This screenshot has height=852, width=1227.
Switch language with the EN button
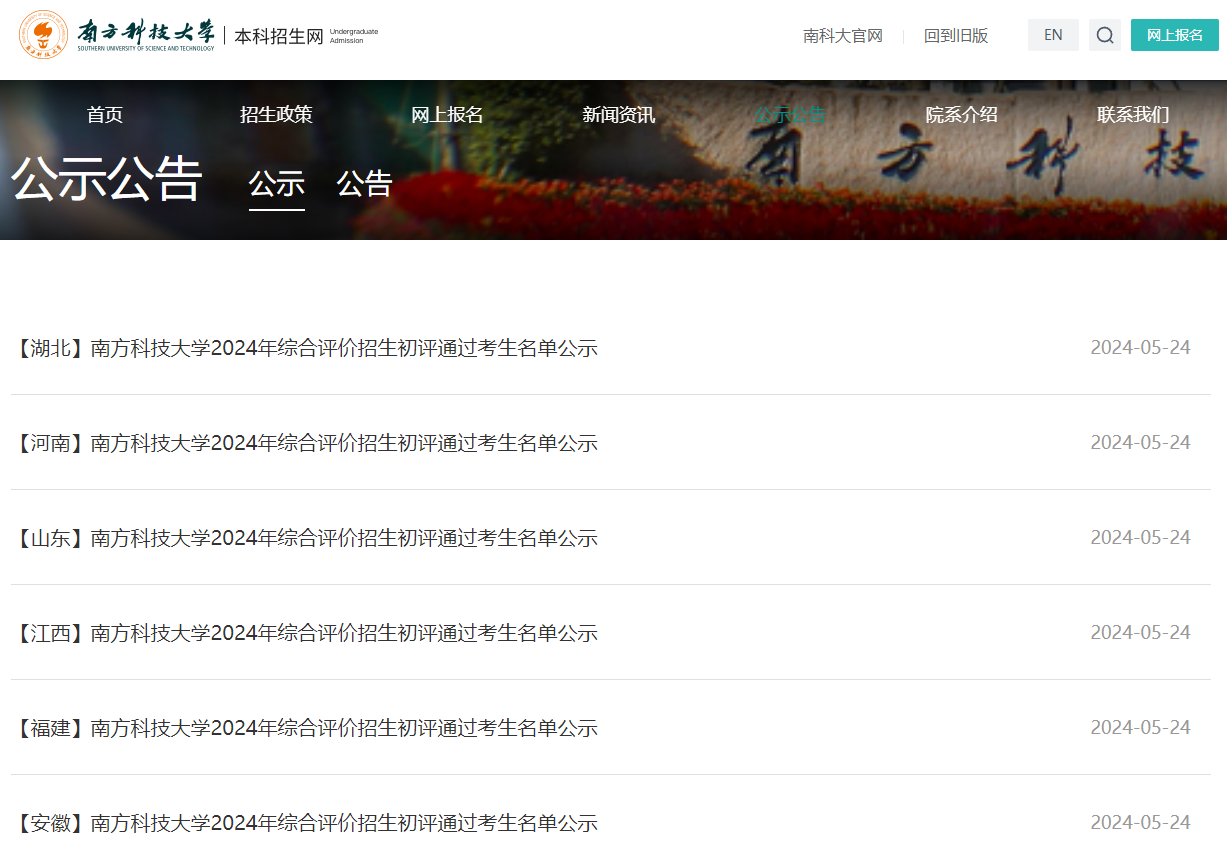1053,35
